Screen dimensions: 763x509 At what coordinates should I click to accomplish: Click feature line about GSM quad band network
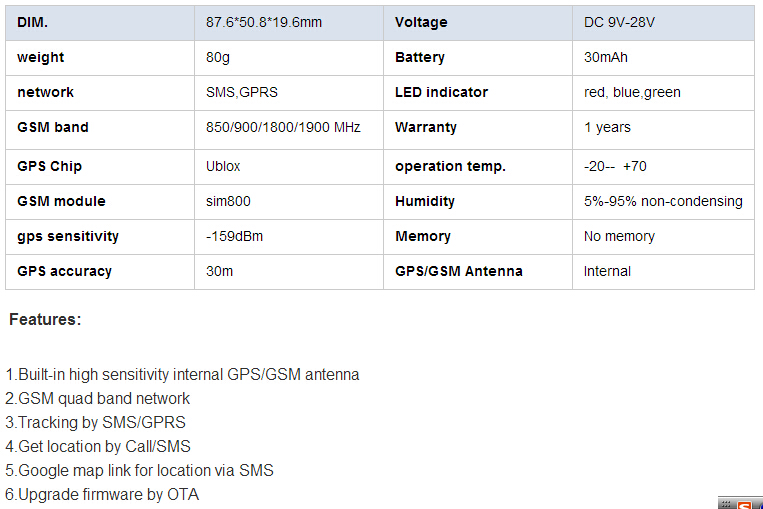point(97,399)
